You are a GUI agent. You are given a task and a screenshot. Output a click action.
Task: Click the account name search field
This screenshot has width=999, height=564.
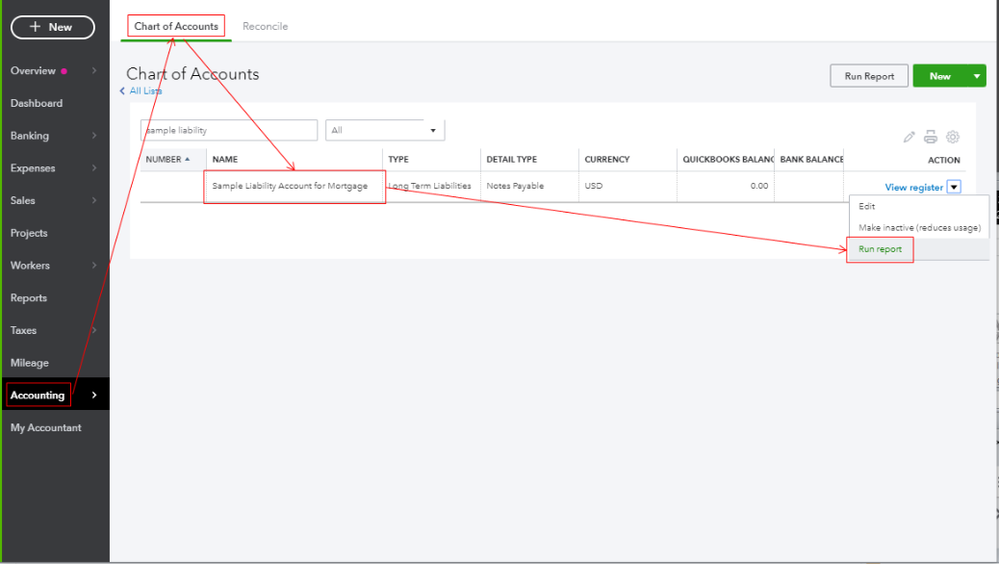coord(229,130)
